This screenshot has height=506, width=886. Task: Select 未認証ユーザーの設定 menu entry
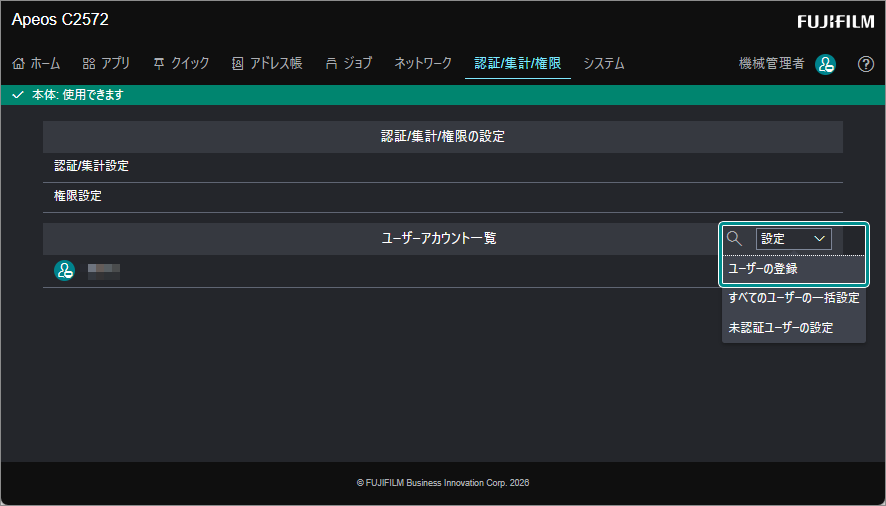[793, 328]
